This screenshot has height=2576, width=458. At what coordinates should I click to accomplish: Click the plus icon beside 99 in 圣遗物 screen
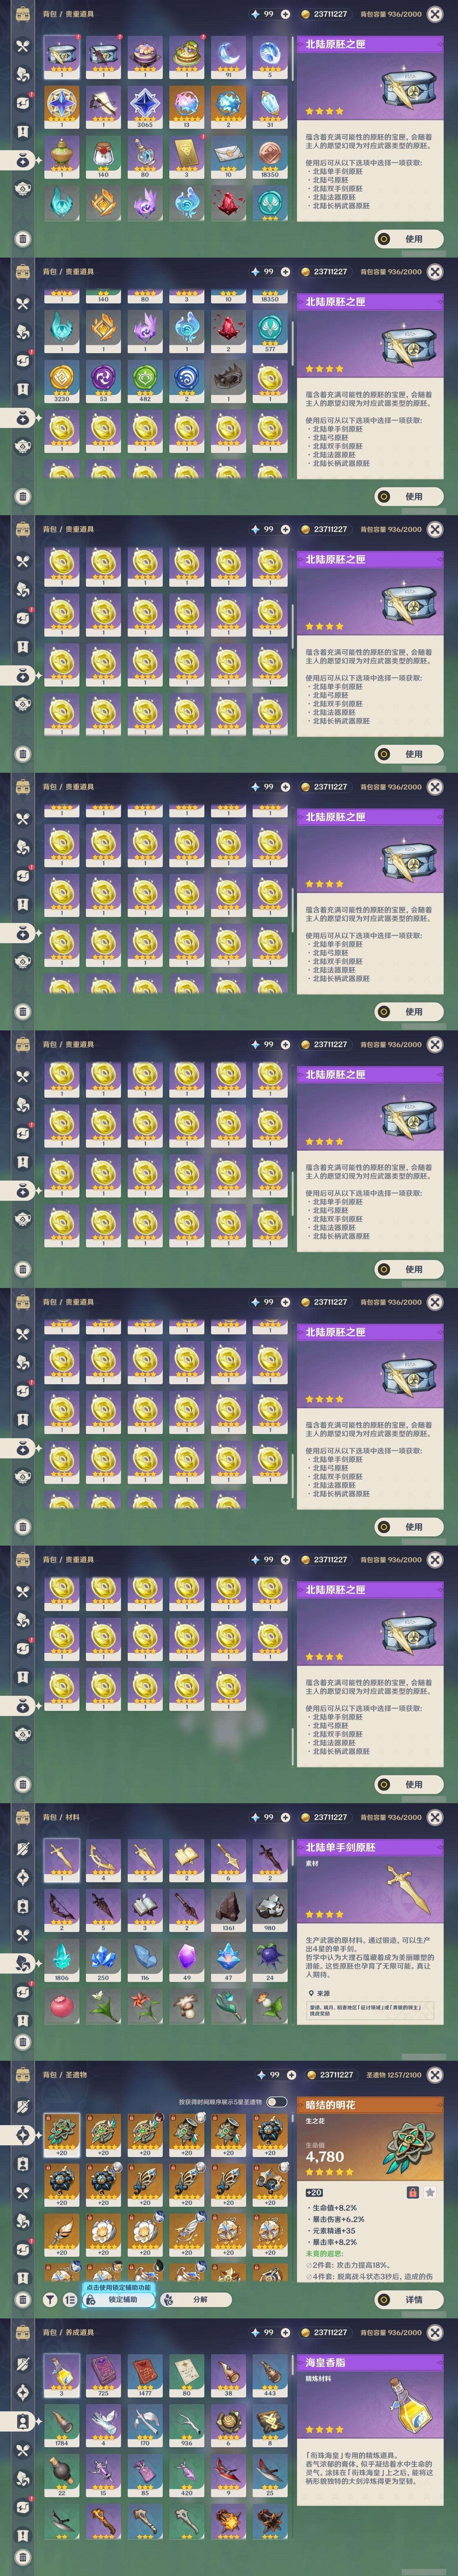click(x=291, y=2074)
